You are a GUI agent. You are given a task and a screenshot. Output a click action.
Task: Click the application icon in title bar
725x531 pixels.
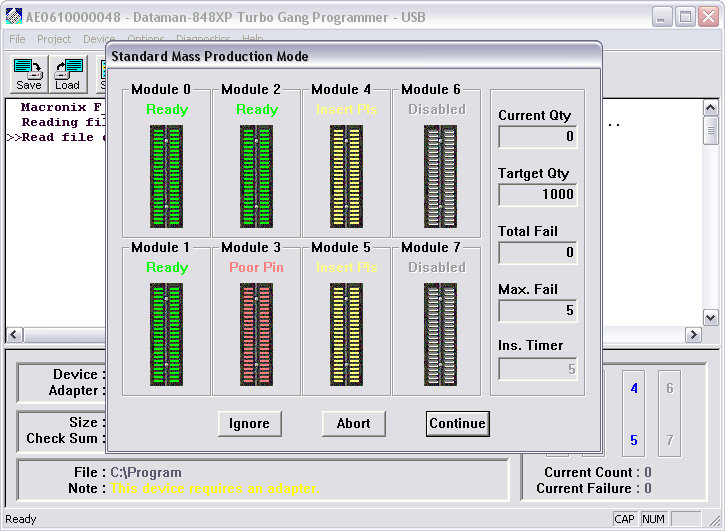click(x=14, y=17)
